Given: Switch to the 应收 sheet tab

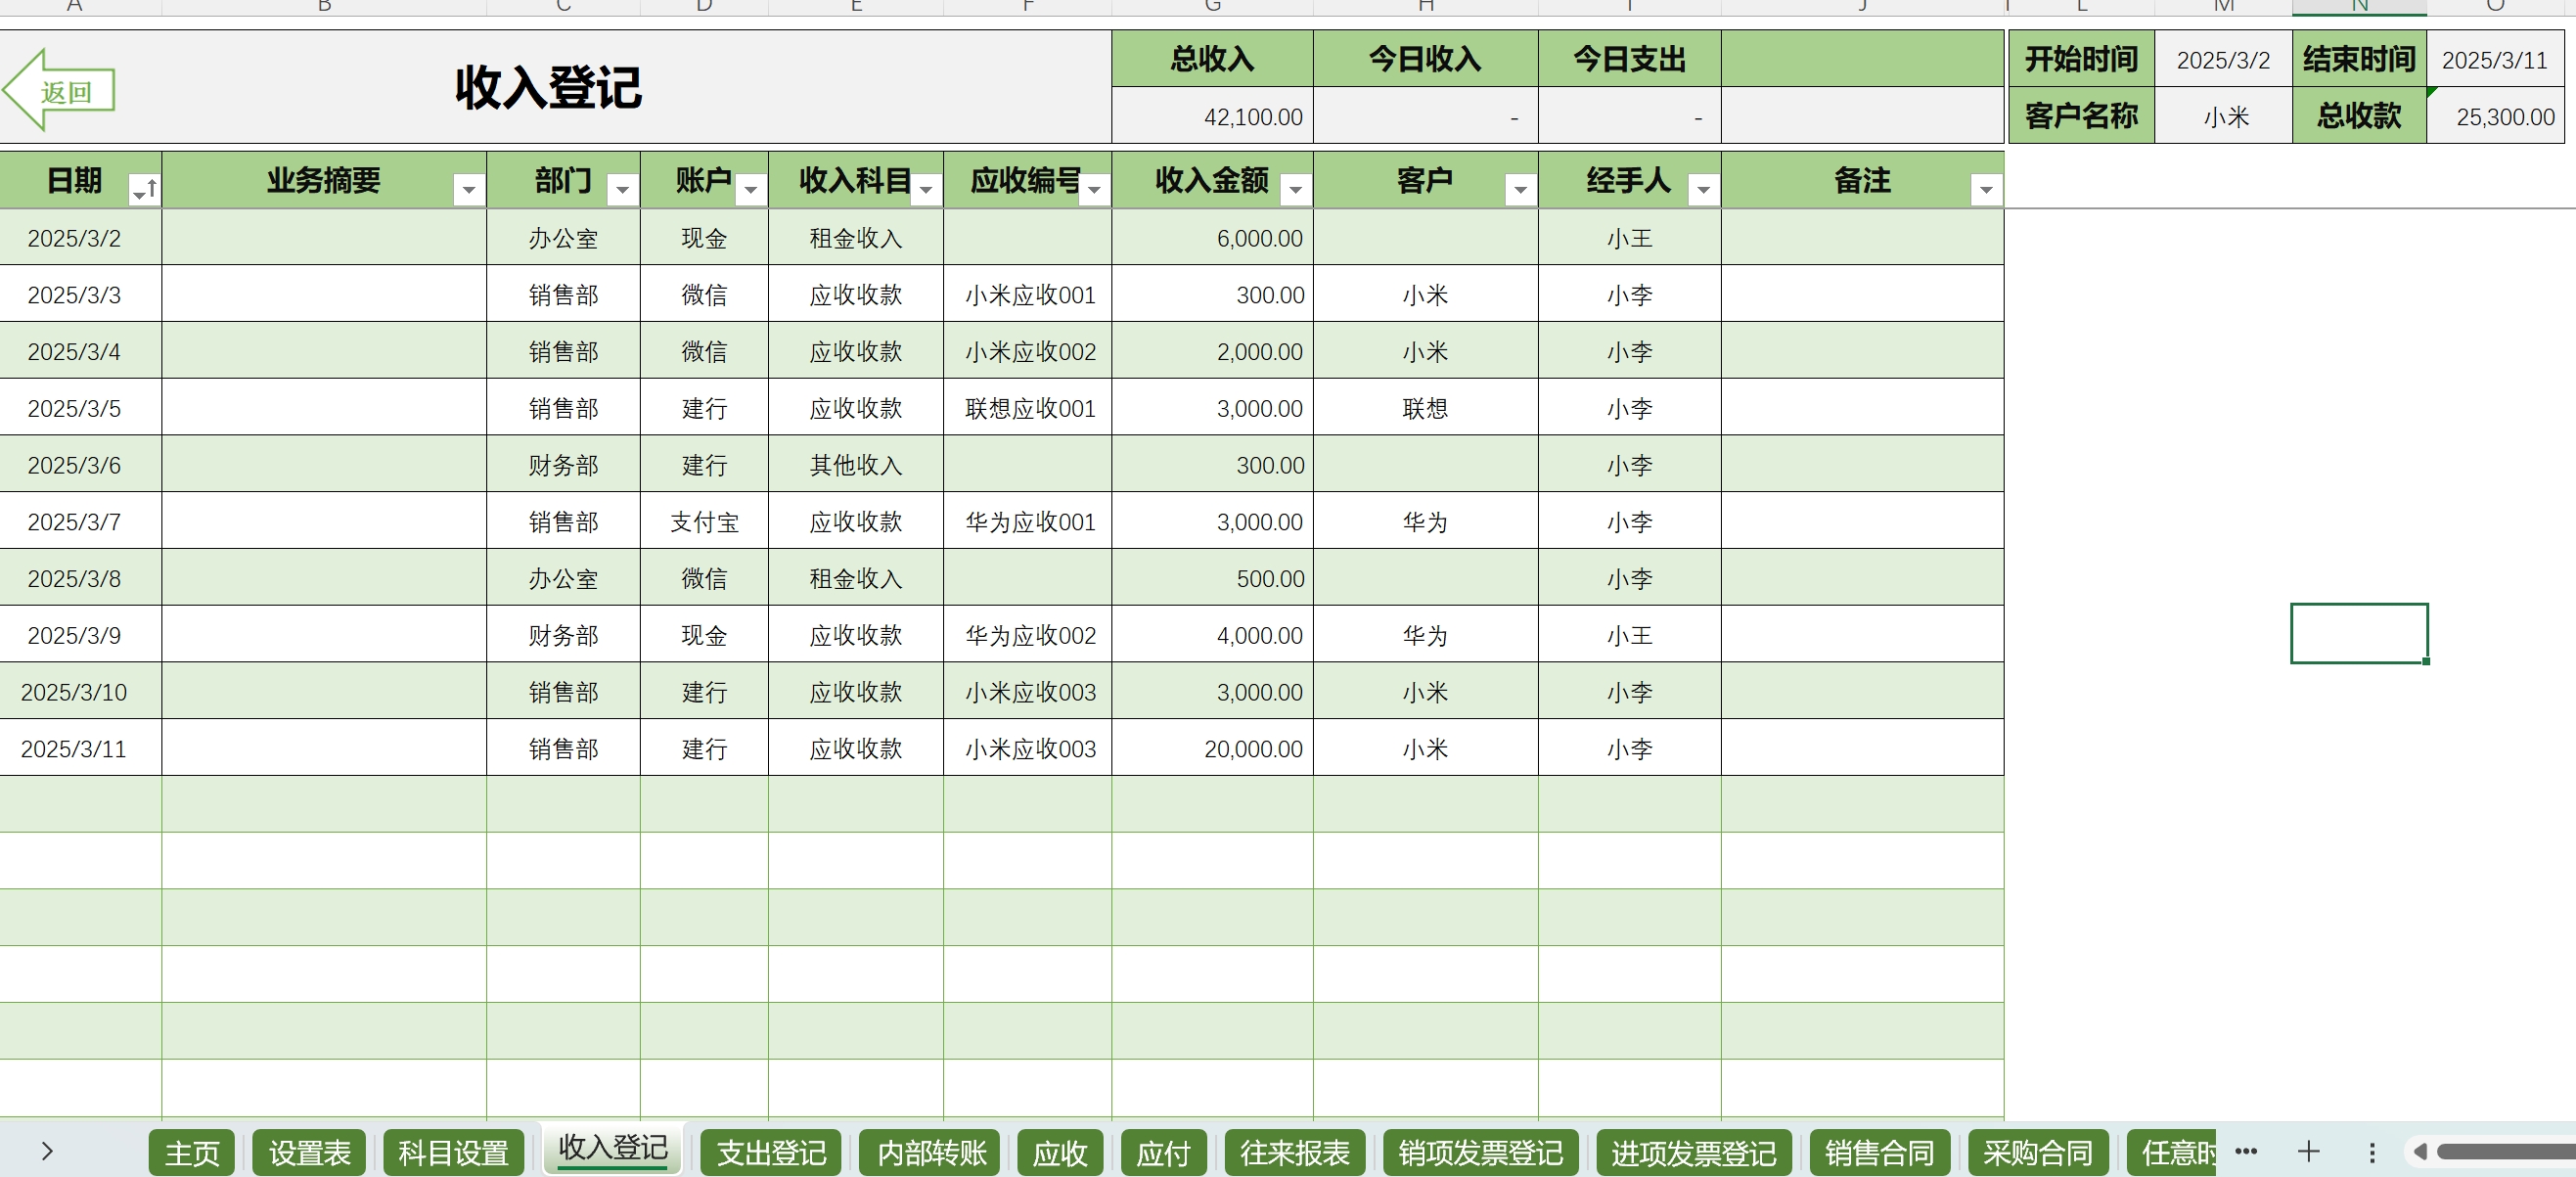Looking at the screenshot, I should coord(1060,1153).
